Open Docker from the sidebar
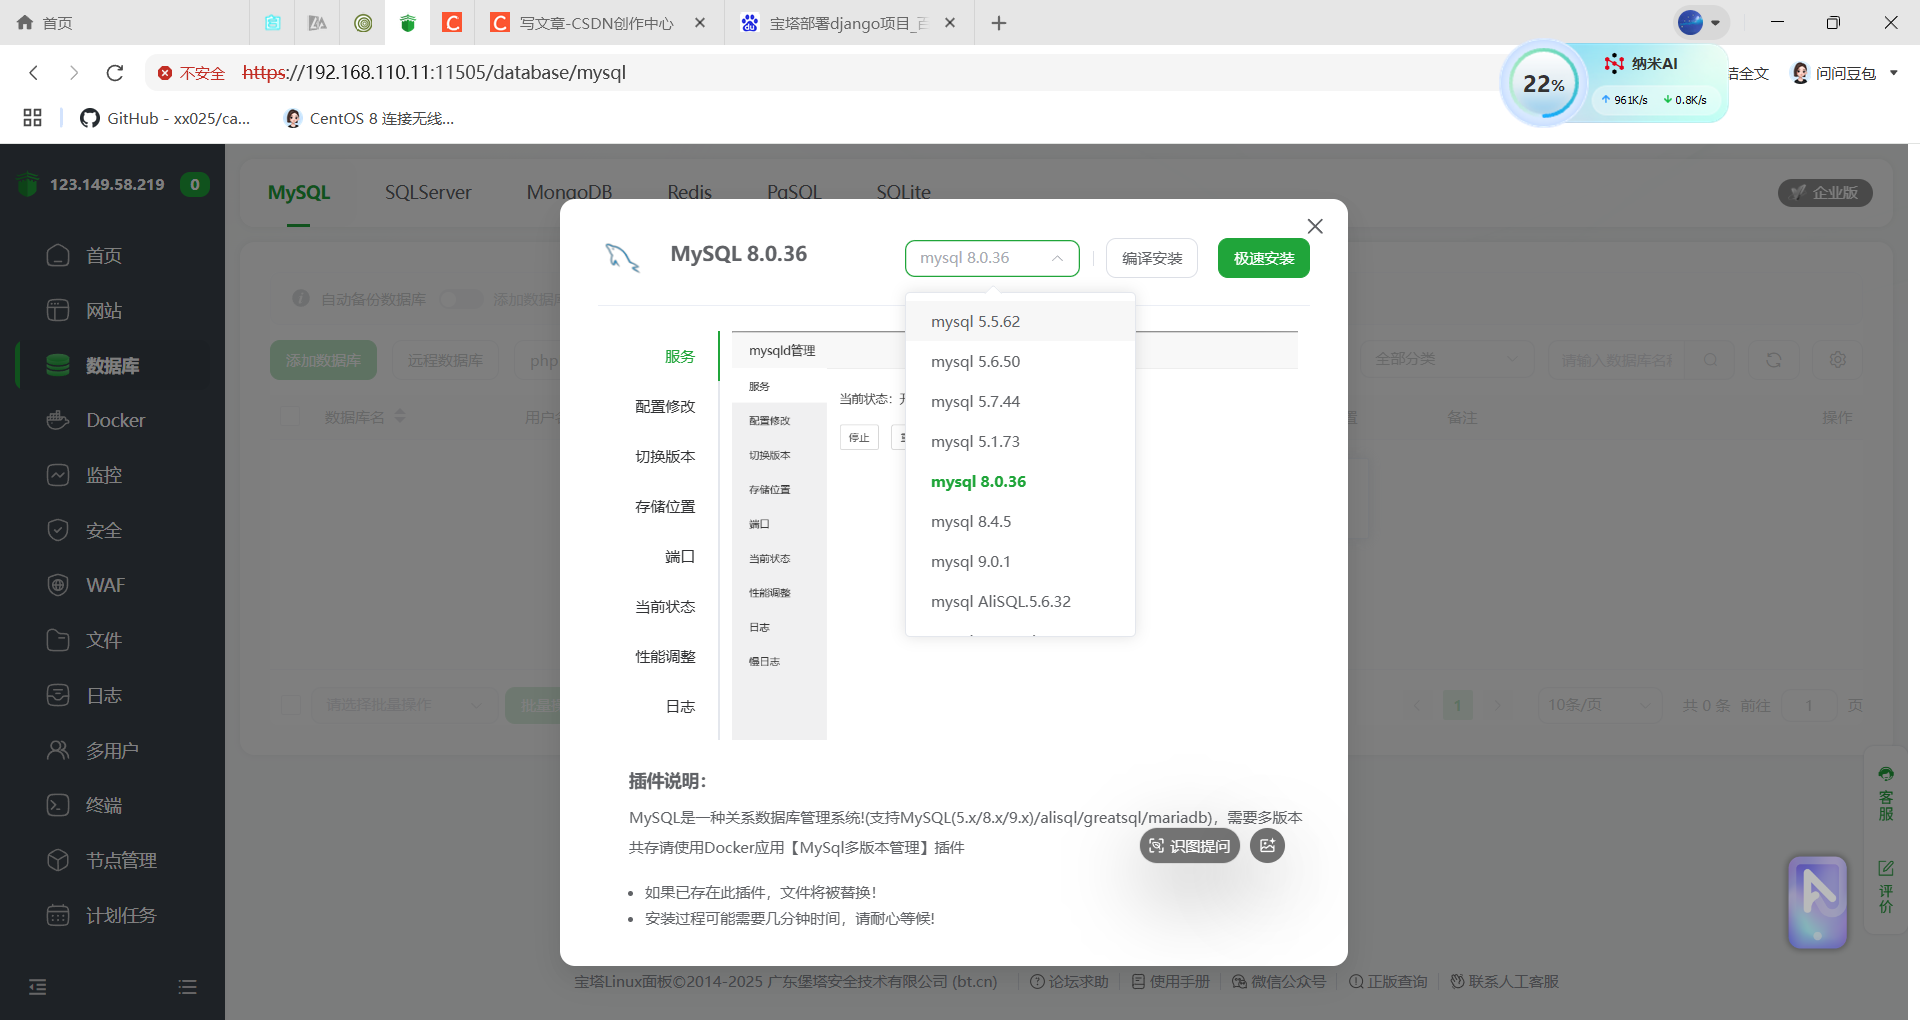1920x1020 pixels. (115, 420)
